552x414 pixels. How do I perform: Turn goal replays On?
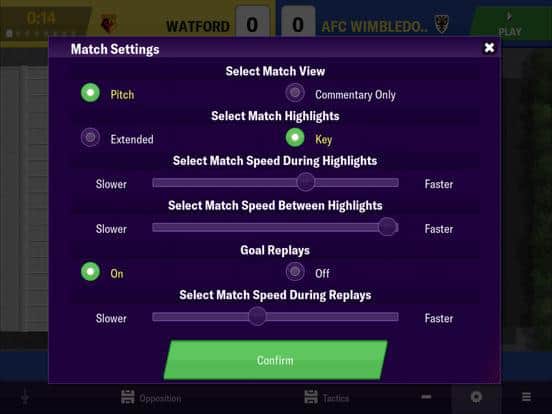click(x=90, y=272)
